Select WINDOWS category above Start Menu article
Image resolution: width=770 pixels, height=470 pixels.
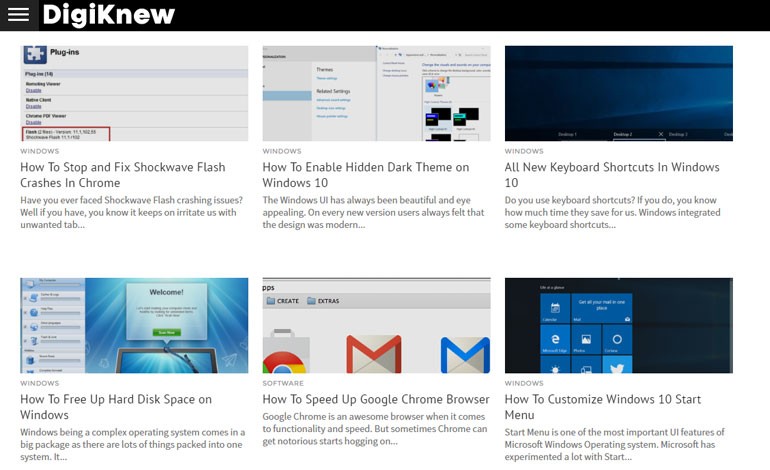click(x=524, y=383)
